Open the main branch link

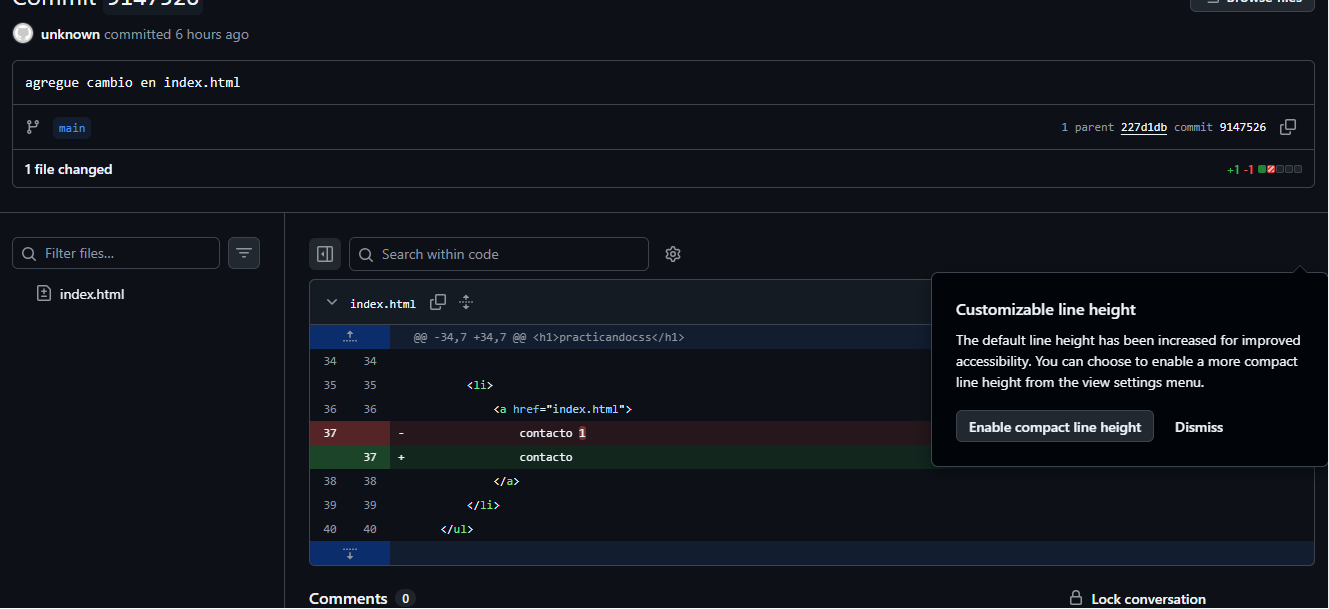point(72,128)
